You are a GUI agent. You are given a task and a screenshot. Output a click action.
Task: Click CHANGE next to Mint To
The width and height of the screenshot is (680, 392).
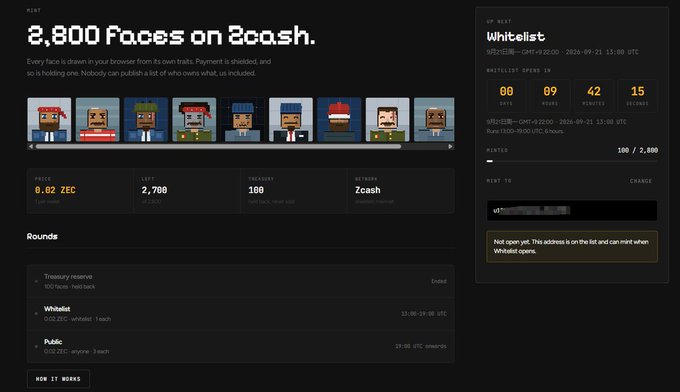641,181
